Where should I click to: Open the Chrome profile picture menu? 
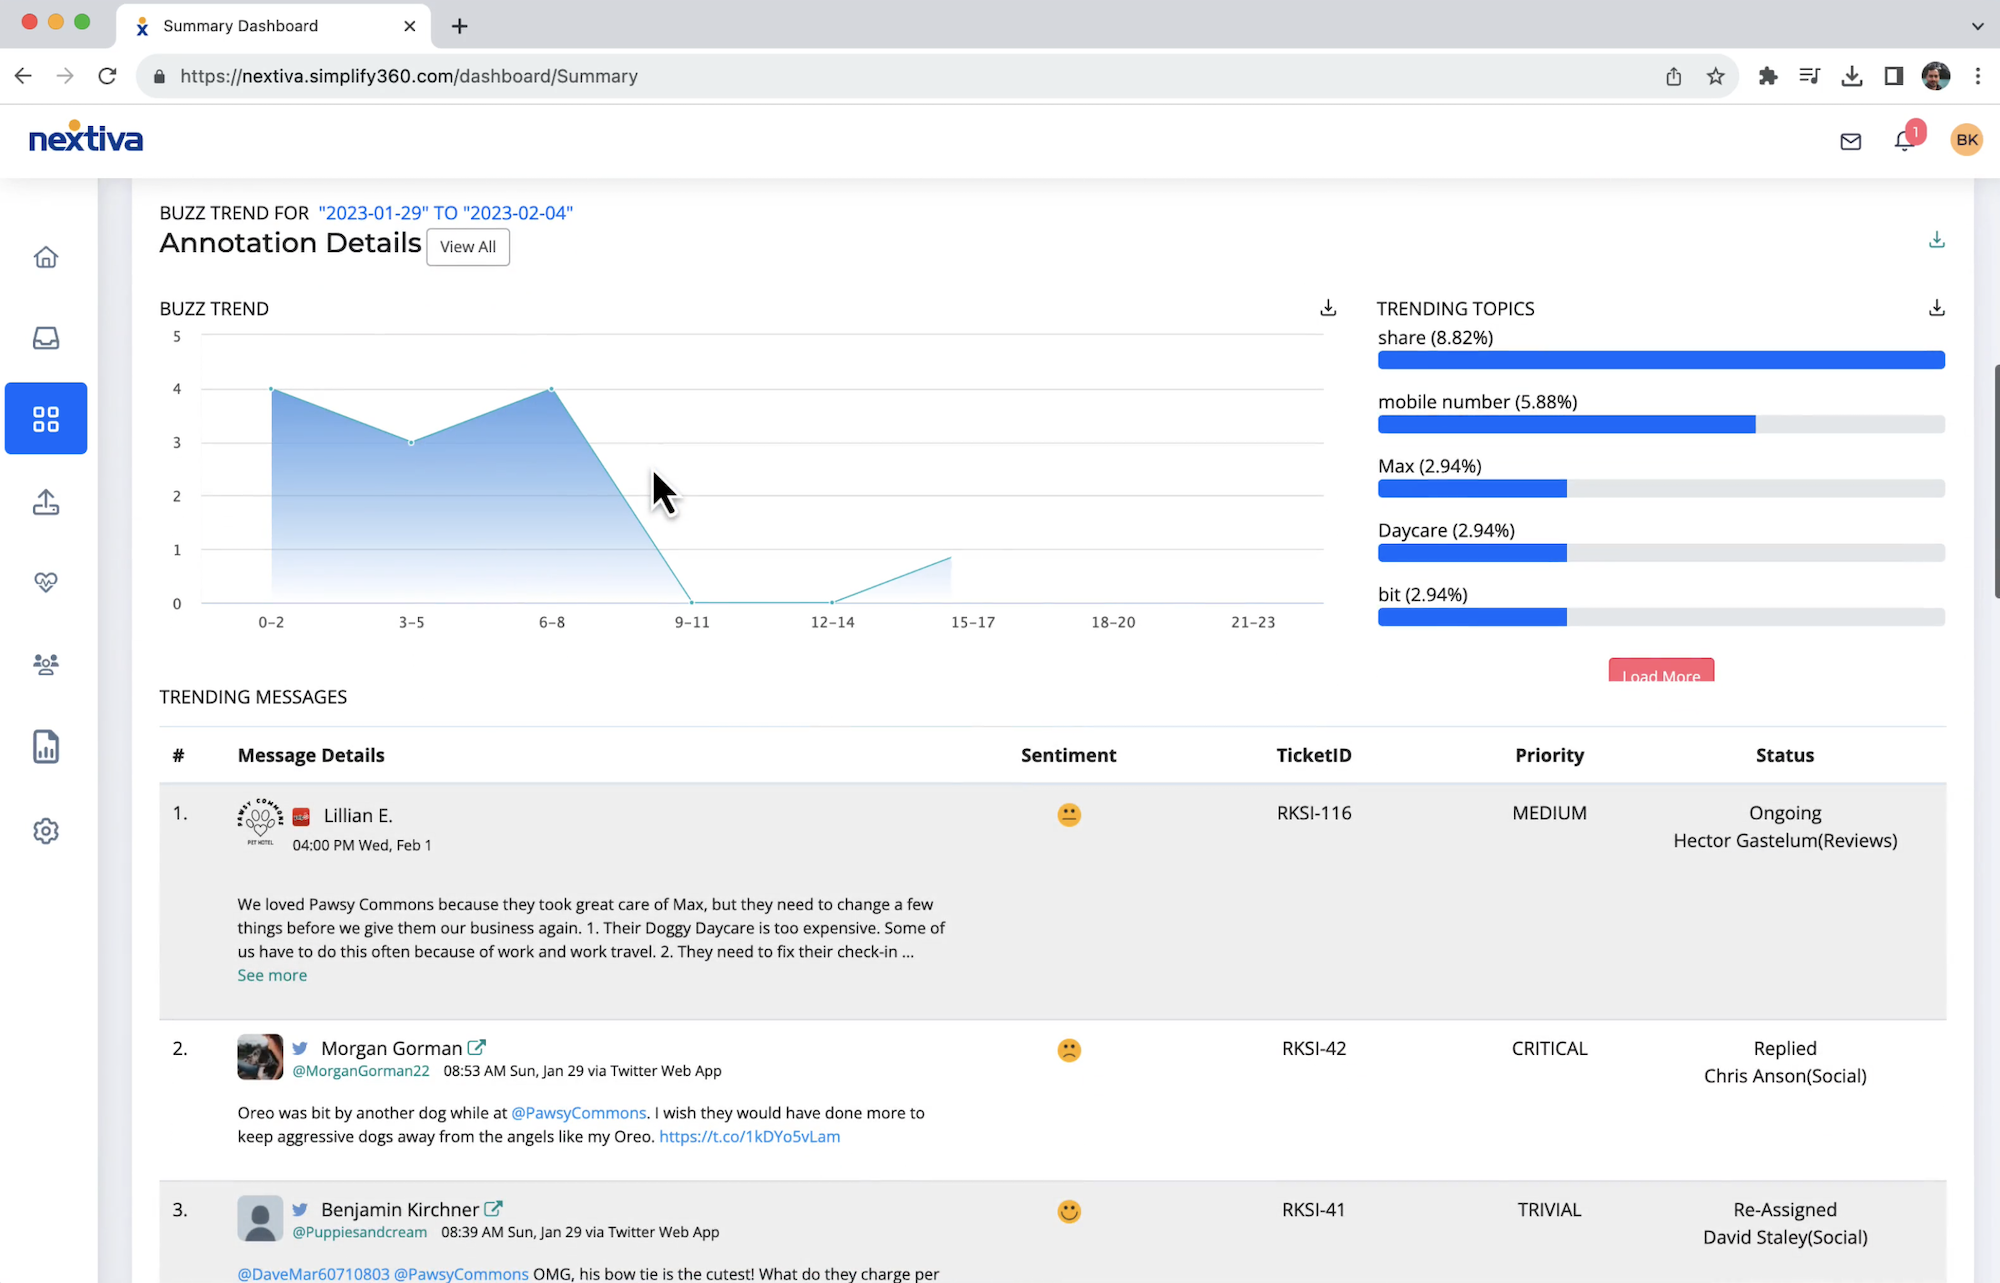tap(1936, 76)
